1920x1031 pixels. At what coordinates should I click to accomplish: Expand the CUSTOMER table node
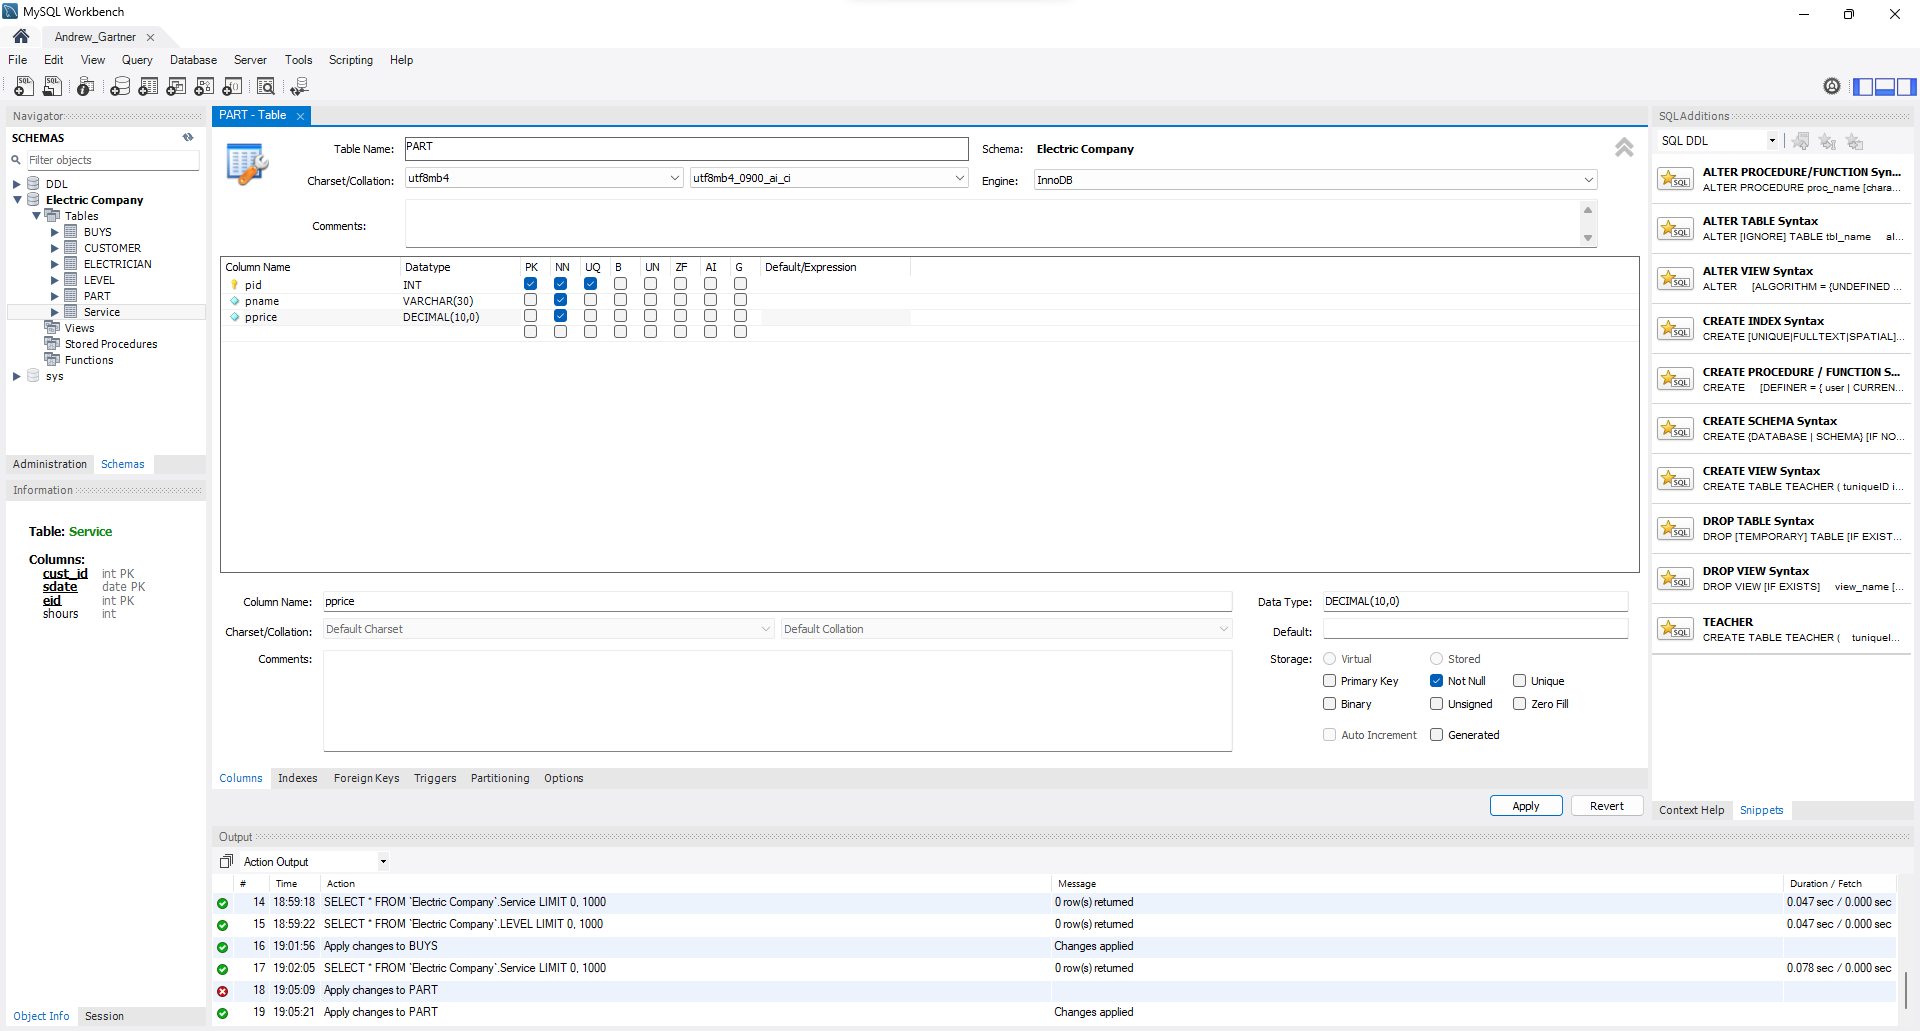55,248
